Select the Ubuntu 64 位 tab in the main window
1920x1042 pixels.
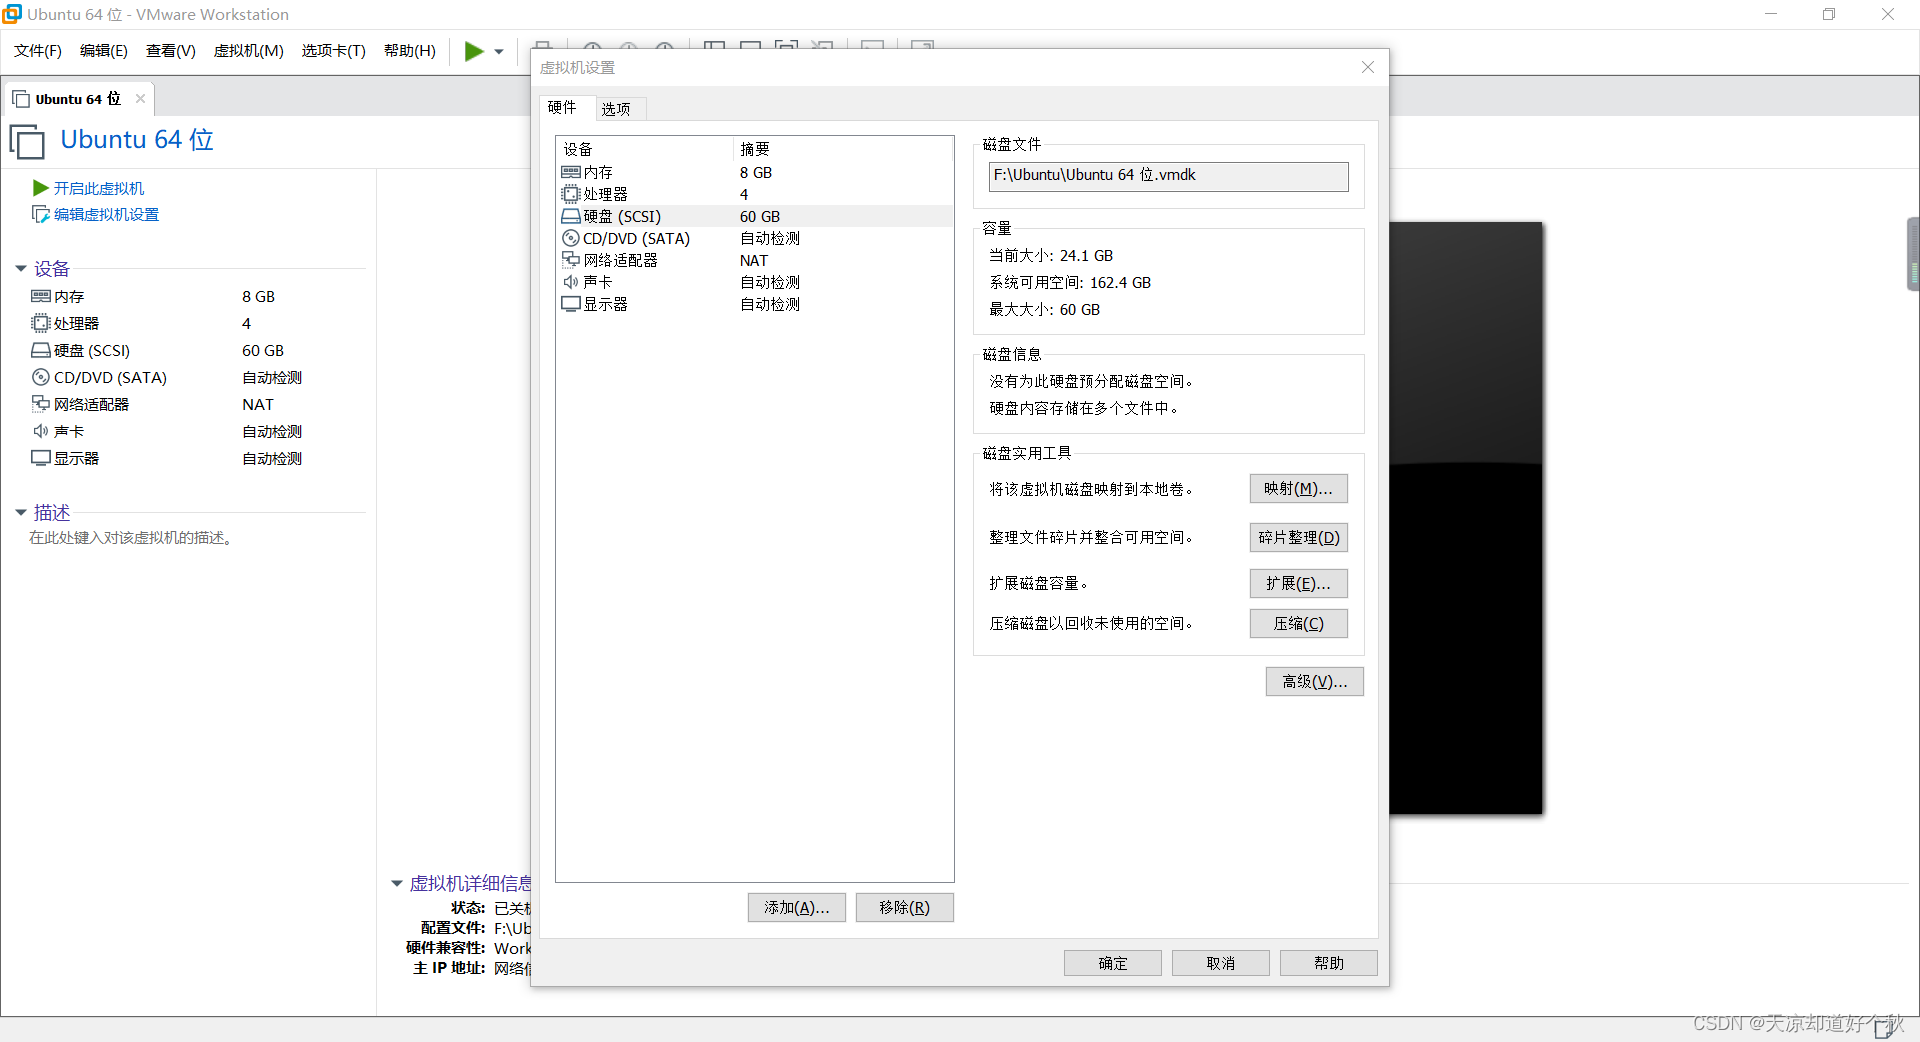tap(78, 98)
